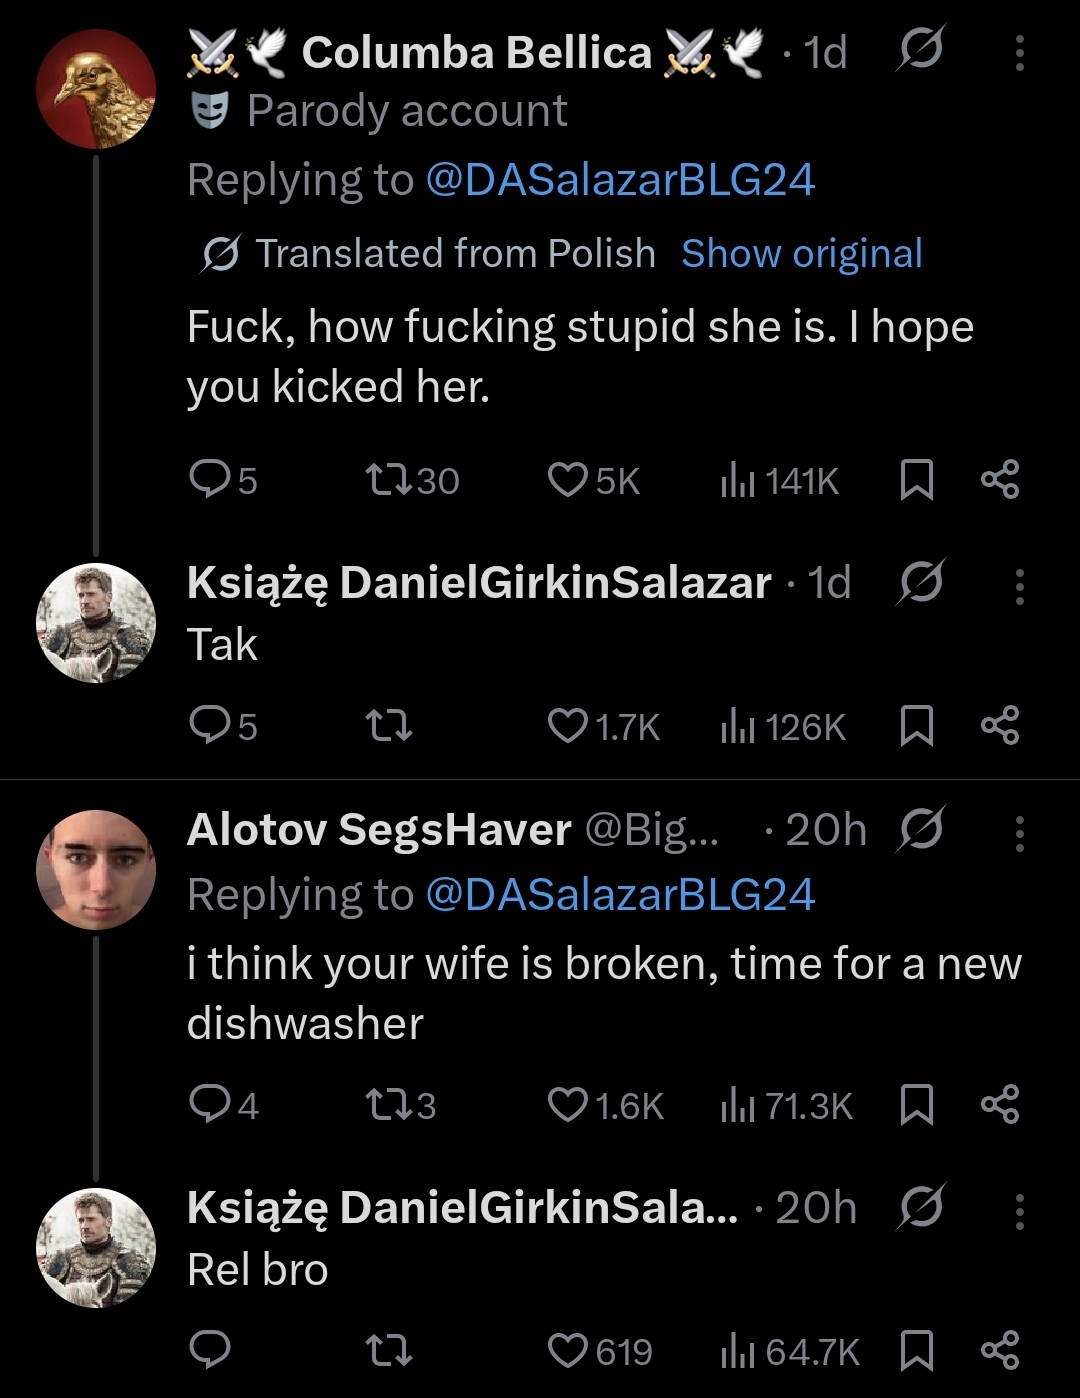Open Columba Bellica golden bird avatar
This screenshot has width=1080, height=1398.
[96, 89]
